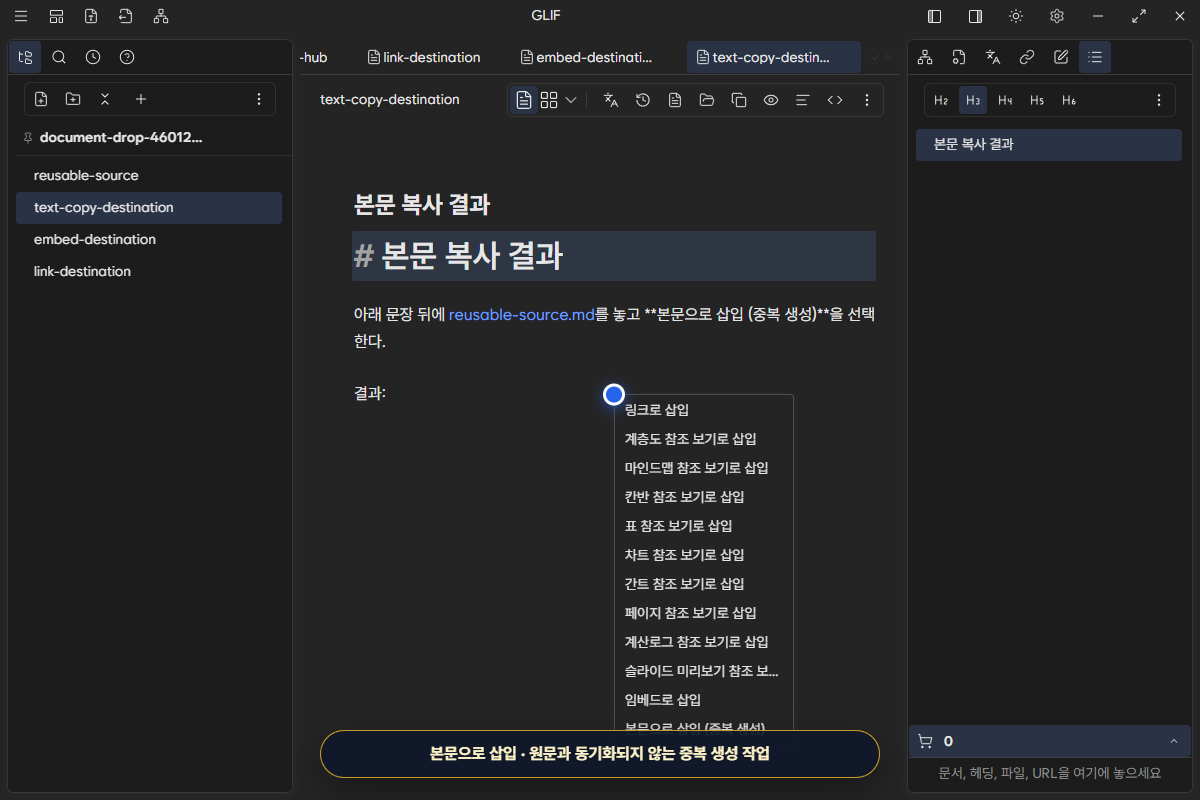Viewport: 1200px width, 800px height.
Task: Click the copy icon in editor toolbar
Action: pyautogui.click(x=739, y=100)
